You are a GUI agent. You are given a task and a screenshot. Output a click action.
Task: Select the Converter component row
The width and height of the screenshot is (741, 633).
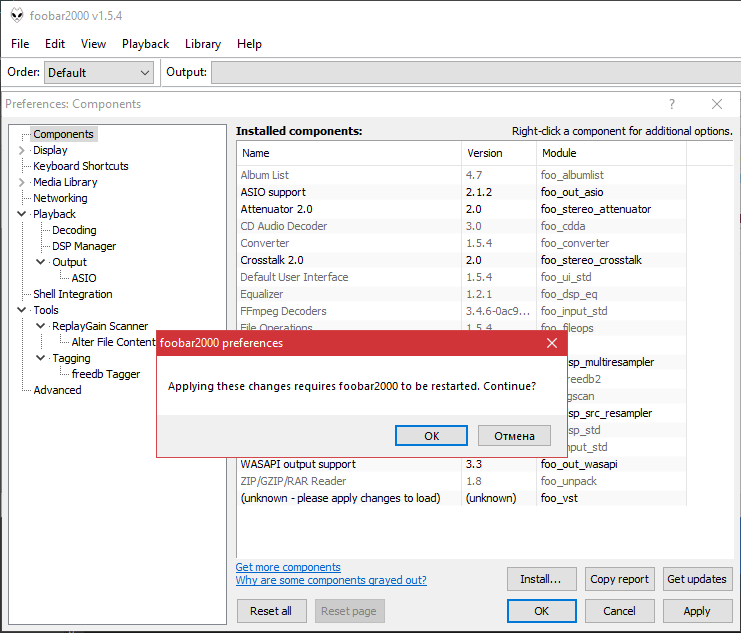pos(461,243)
